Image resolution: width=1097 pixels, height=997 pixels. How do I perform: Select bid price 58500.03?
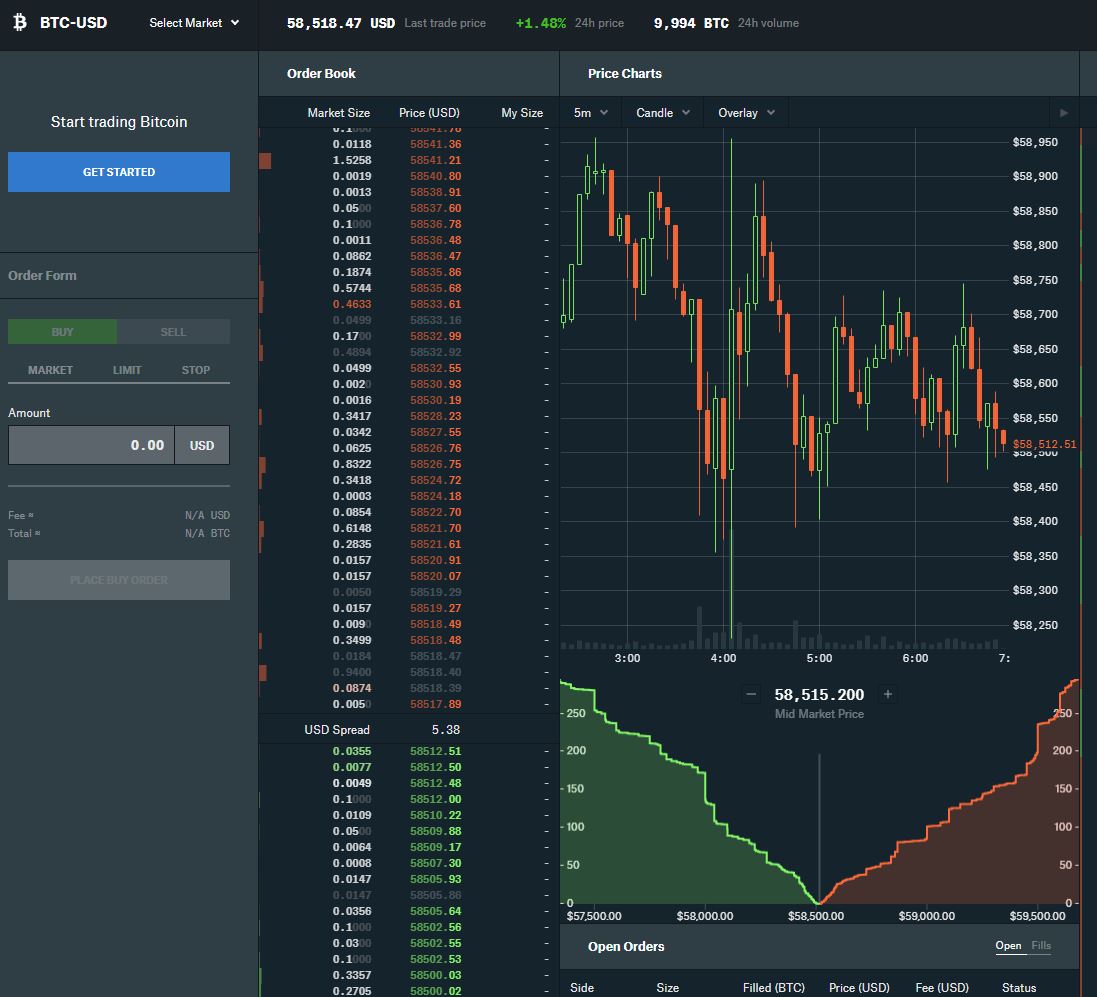tap(435, 975)
